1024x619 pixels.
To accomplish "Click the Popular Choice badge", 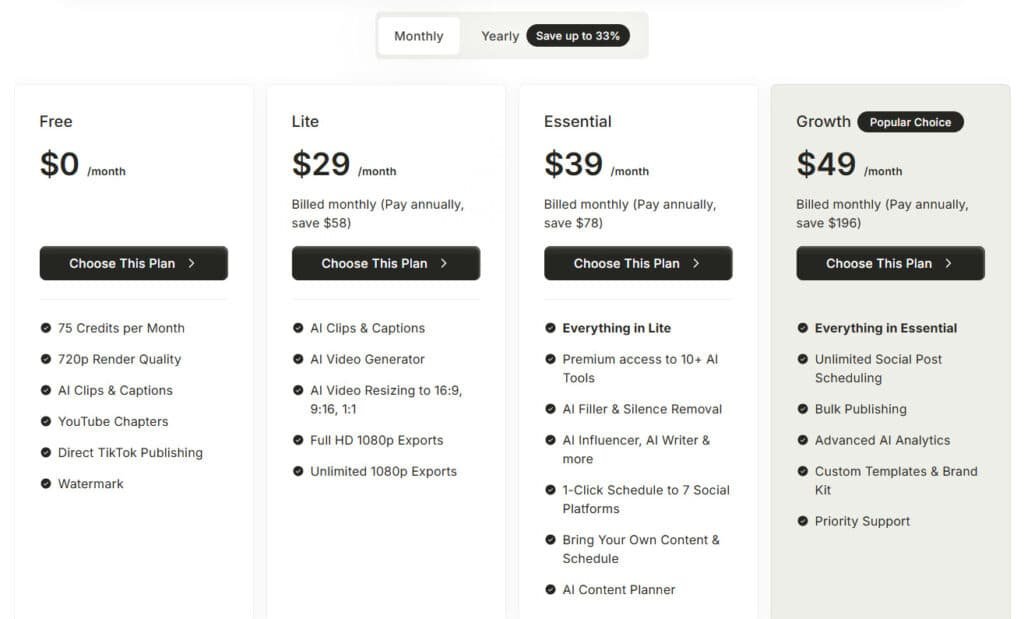I will point(910,122).
